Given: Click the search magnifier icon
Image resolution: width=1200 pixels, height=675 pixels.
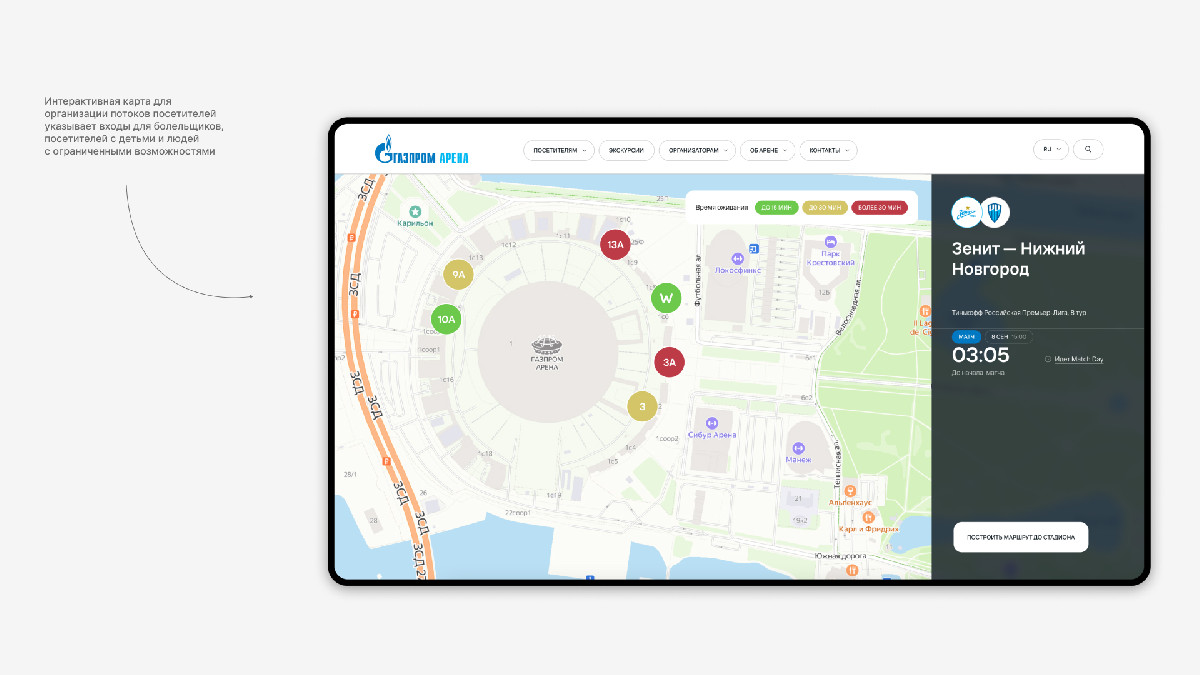Looking at the screenshot, I should tap(1089, 150).
